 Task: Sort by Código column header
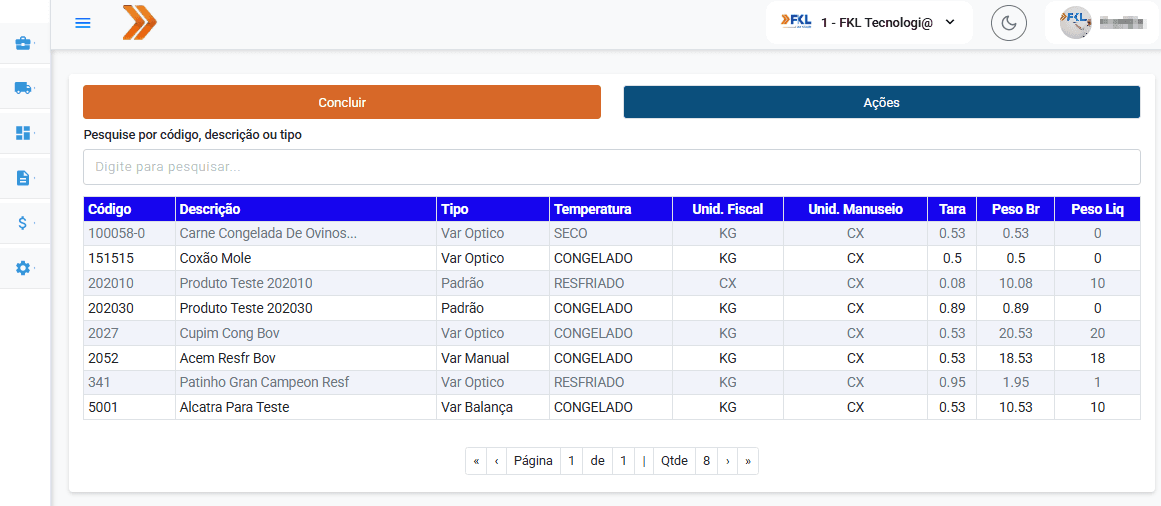click(x=110, y=209)
